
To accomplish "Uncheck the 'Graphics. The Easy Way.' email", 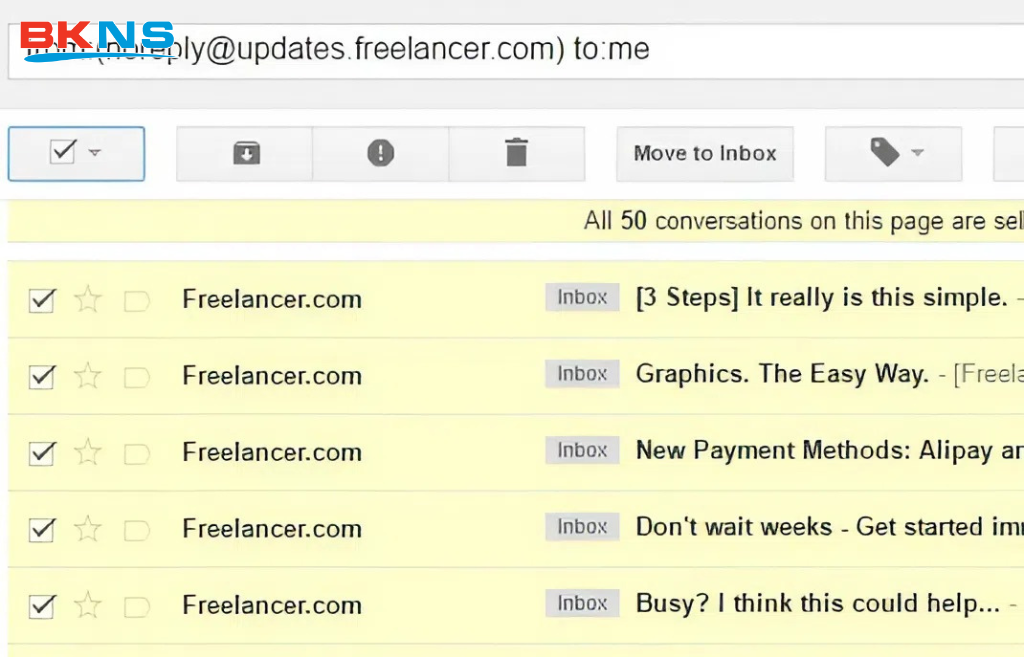I will click(x=41, y=376).
